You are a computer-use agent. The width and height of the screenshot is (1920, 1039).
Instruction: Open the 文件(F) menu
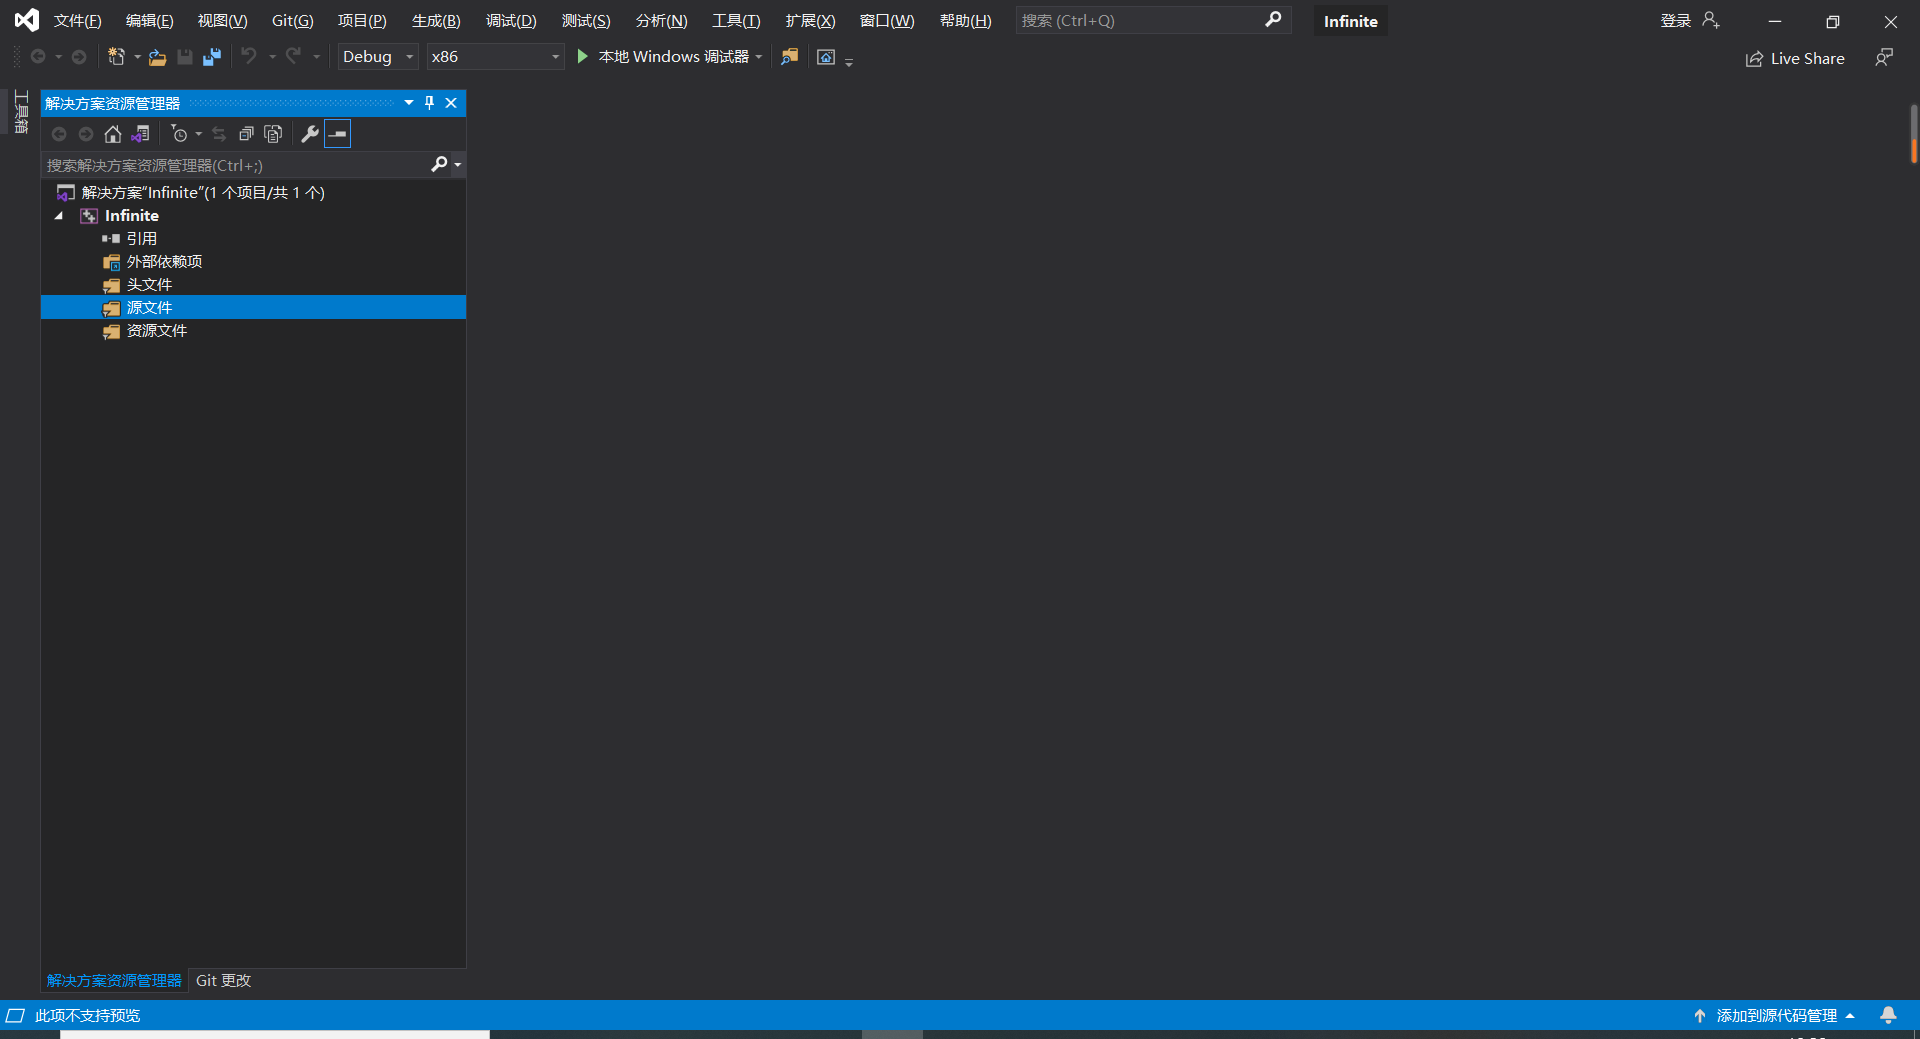coord(77,21)
